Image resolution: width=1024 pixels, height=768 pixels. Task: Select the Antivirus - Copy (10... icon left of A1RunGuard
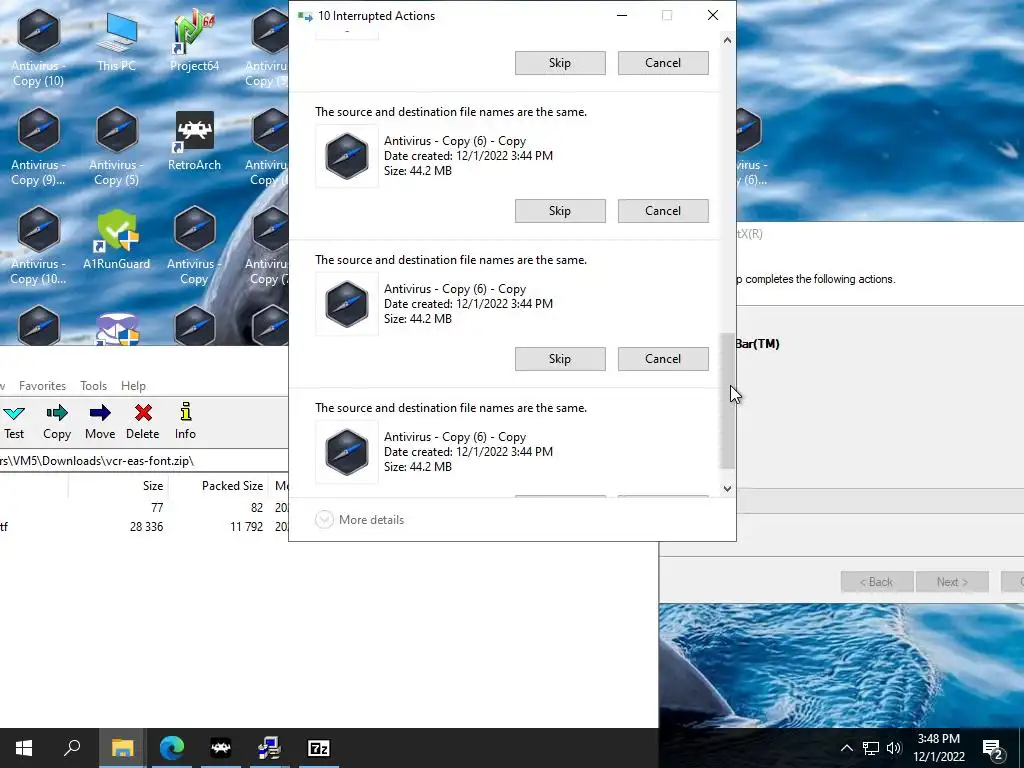pos(39,247)
